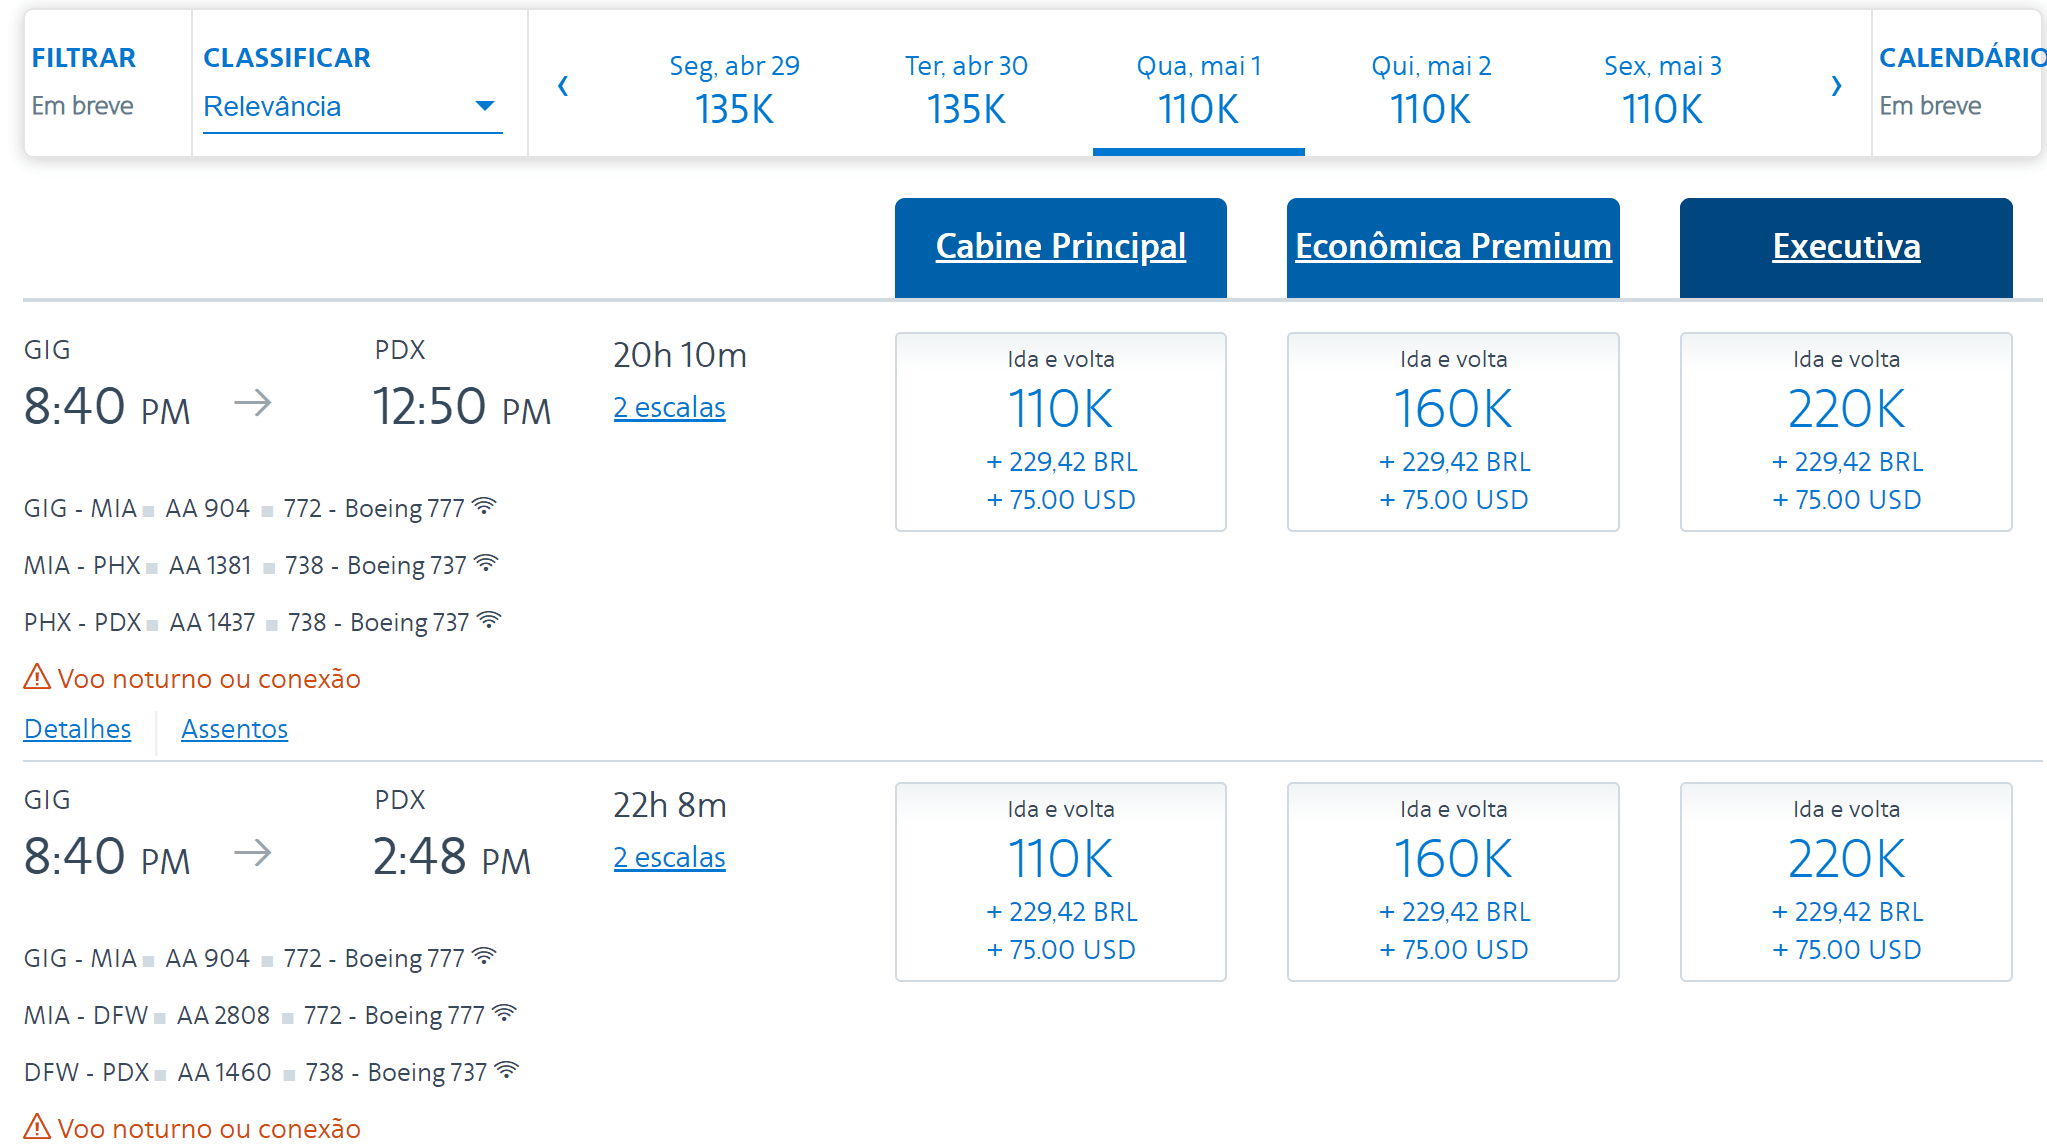Expand 2 escalas for the 20h 10m flight

[x=669, y=408]
